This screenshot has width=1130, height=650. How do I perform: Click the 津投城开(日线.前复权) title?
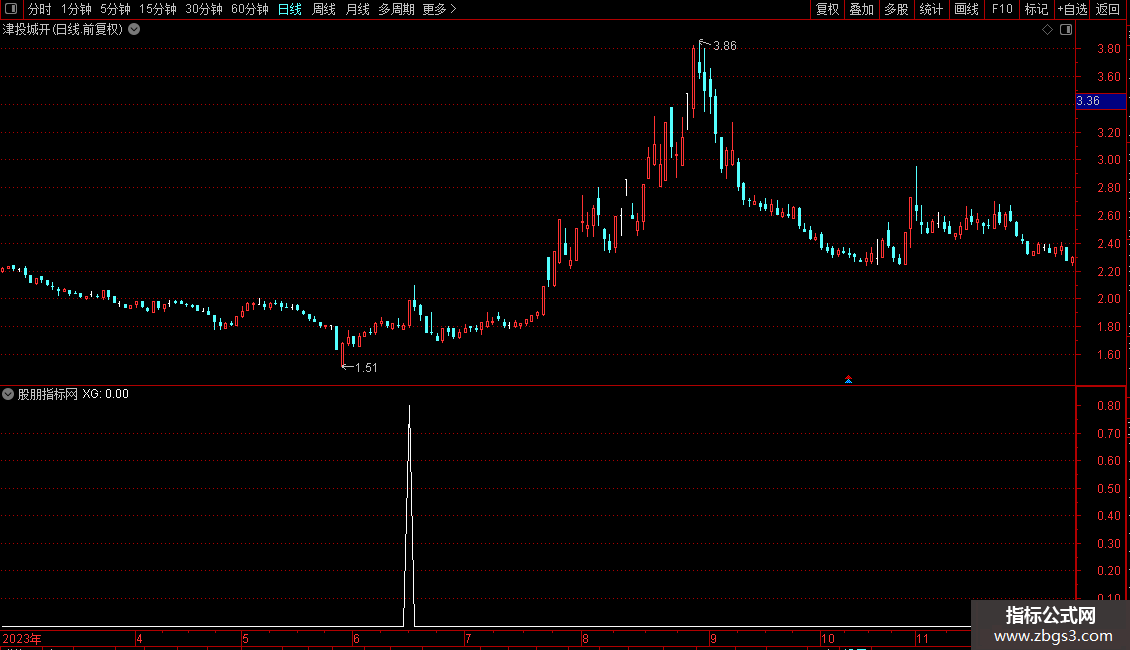(x=63, y=30)
